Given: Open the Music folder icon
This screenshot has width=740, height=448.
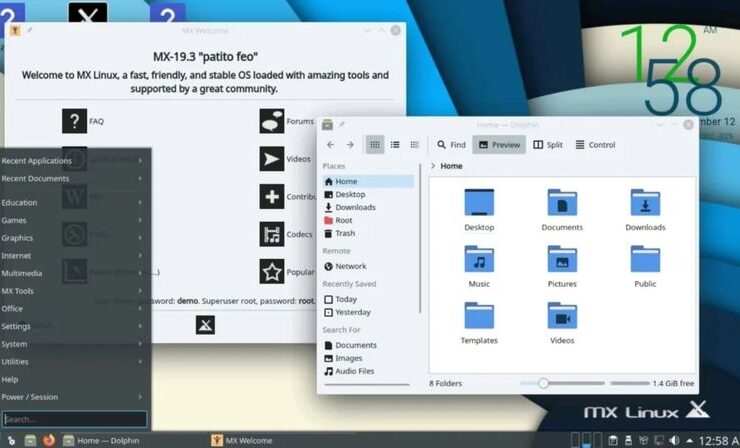Looking at the screenshot, I should pyautogui.click(x=479, y=259).
